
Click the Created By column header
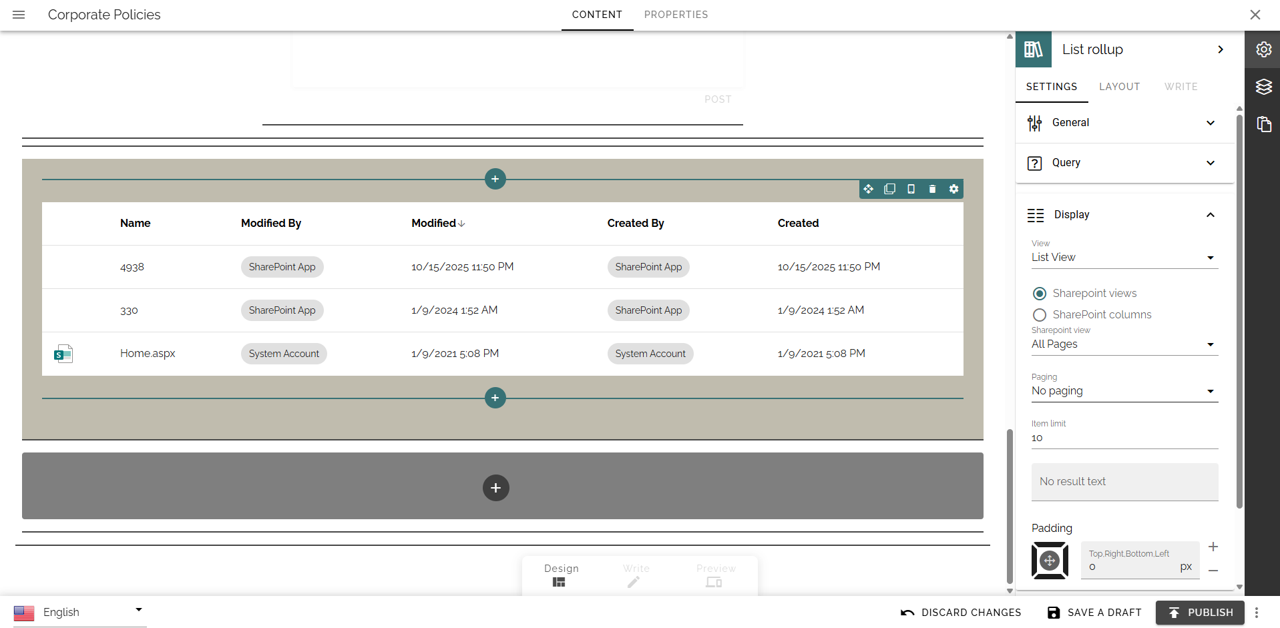[x=635, y=224]
